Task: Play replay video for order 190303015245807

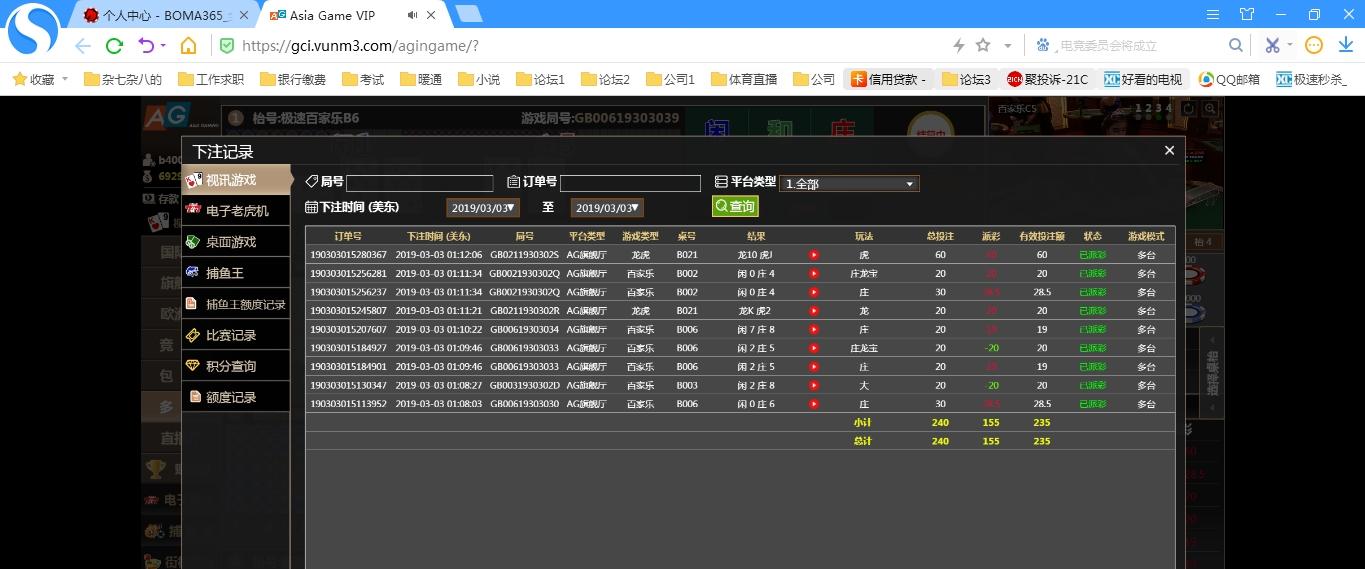Action: tap(813, 311)
